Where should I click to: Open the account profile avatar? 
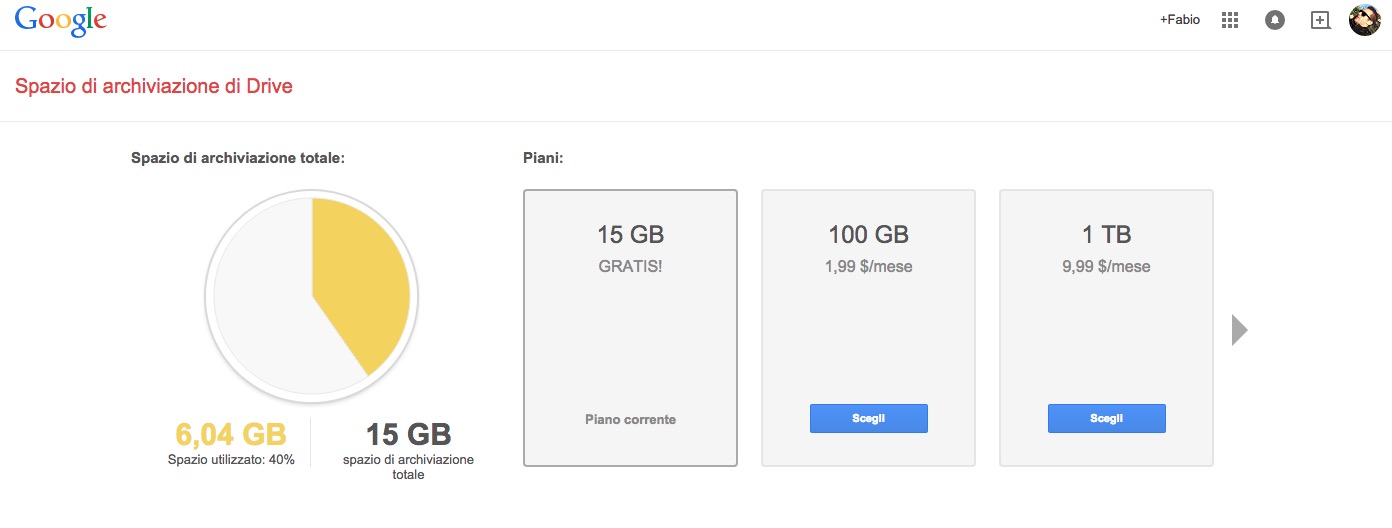pyautogui.click(x=1365, y=20)
